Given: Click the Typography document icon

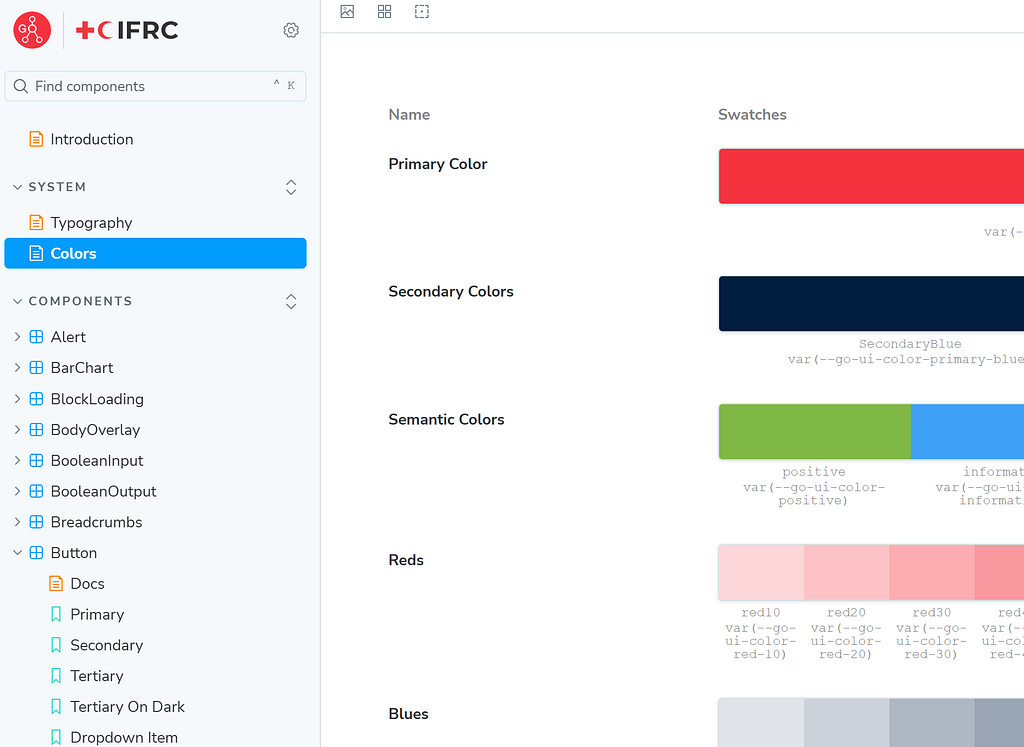Looking at the screenshot, I should 37,223.
